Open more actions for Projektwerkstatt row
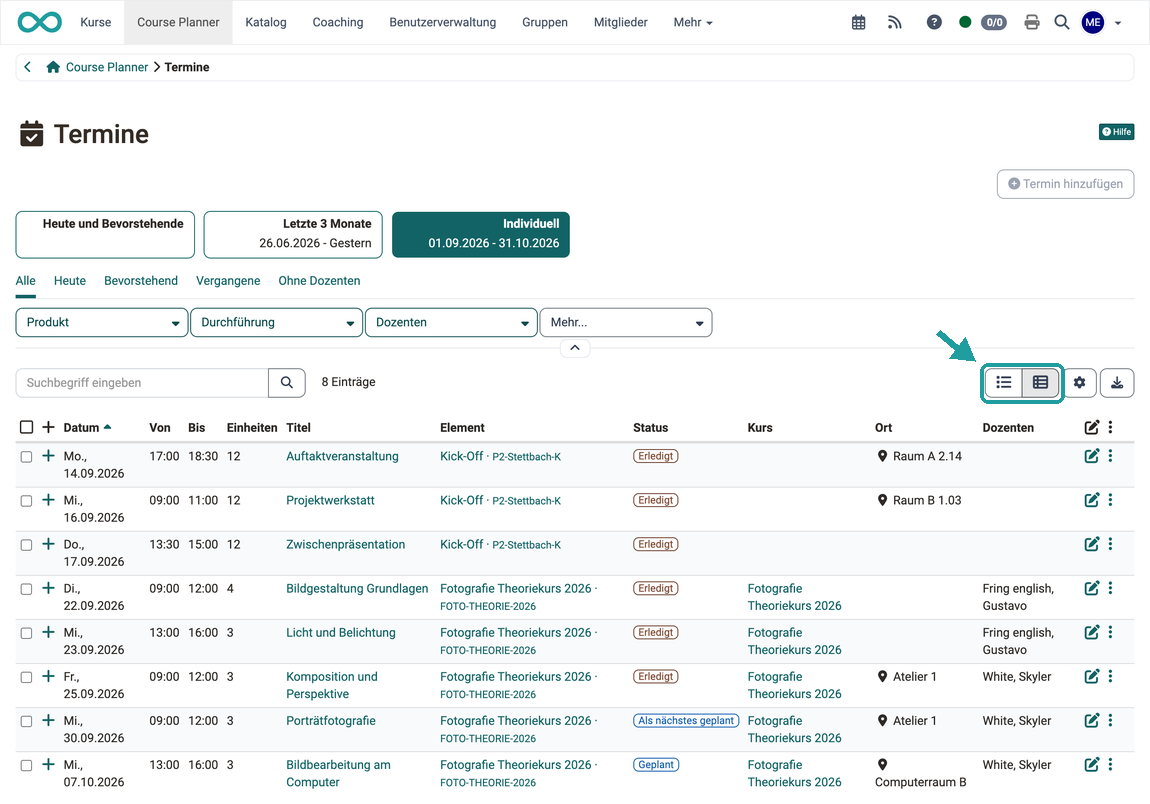Viewport: 1150px width, 804px height. (1110, 500)
